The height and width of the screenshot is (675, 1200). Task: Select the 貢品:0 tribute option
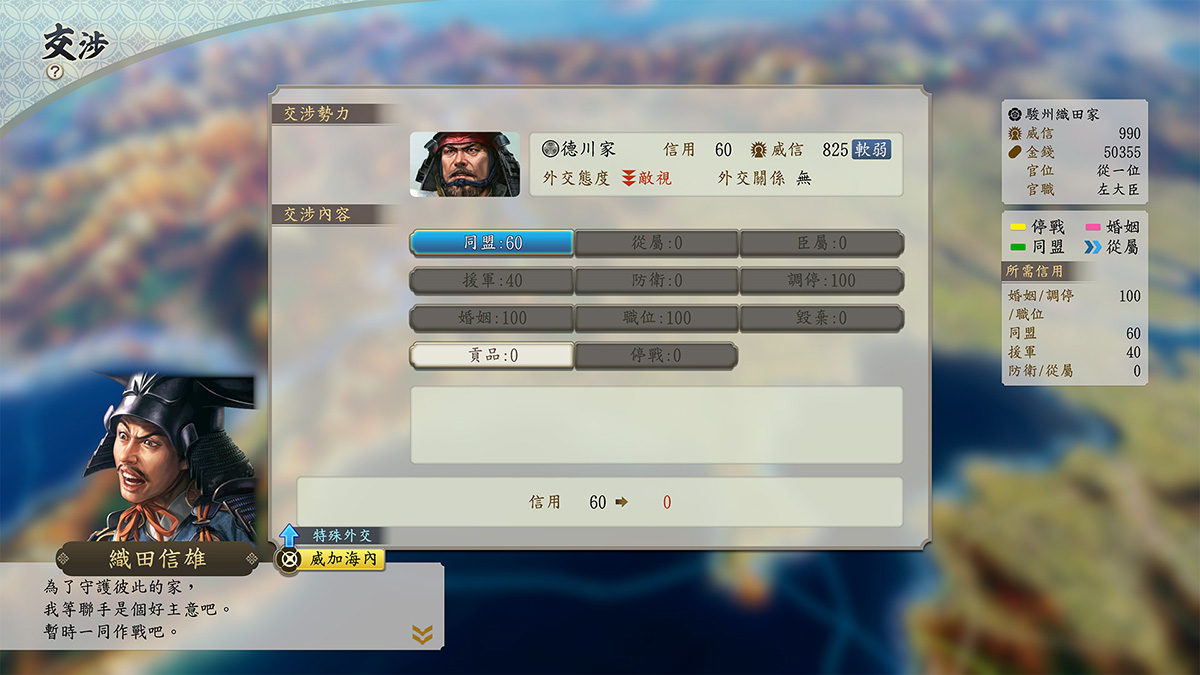492,355
